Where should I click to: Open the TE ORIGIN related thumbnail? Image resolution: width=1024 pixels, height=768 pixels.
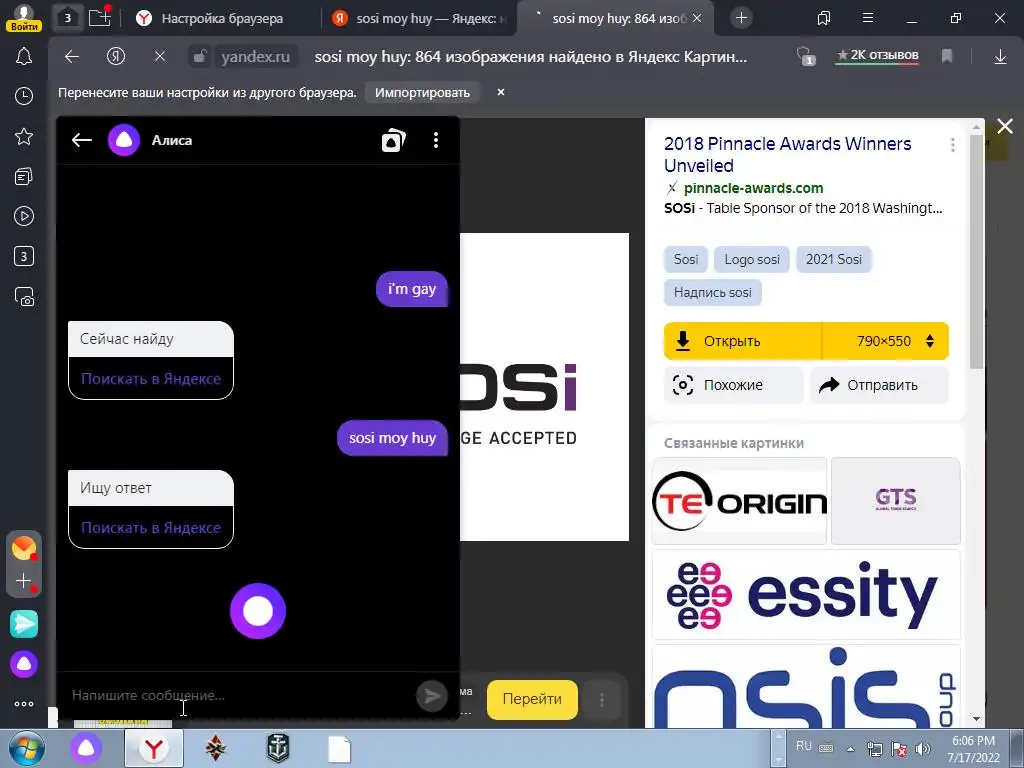pyautogui.click(x=739, y=501)
